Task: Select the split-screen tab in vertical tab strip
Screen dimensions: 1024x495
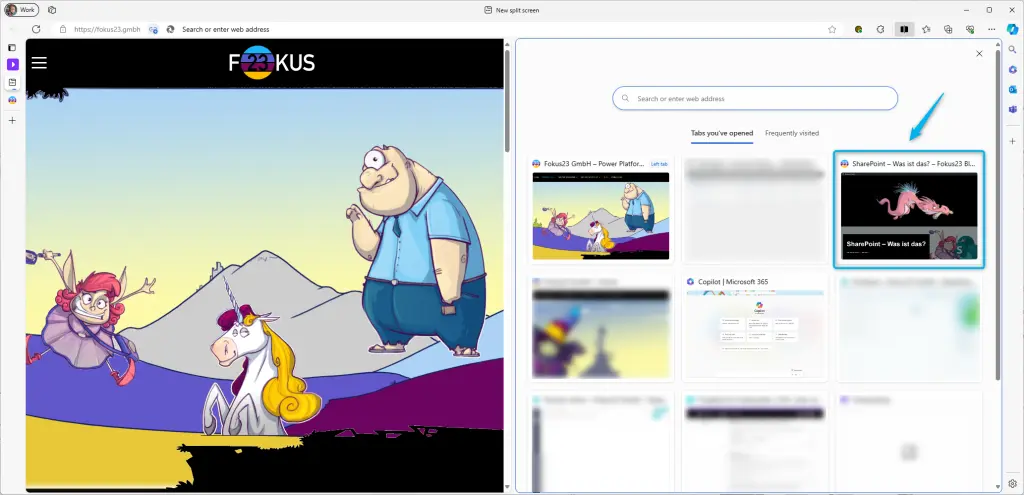Action: coord(12,82)
